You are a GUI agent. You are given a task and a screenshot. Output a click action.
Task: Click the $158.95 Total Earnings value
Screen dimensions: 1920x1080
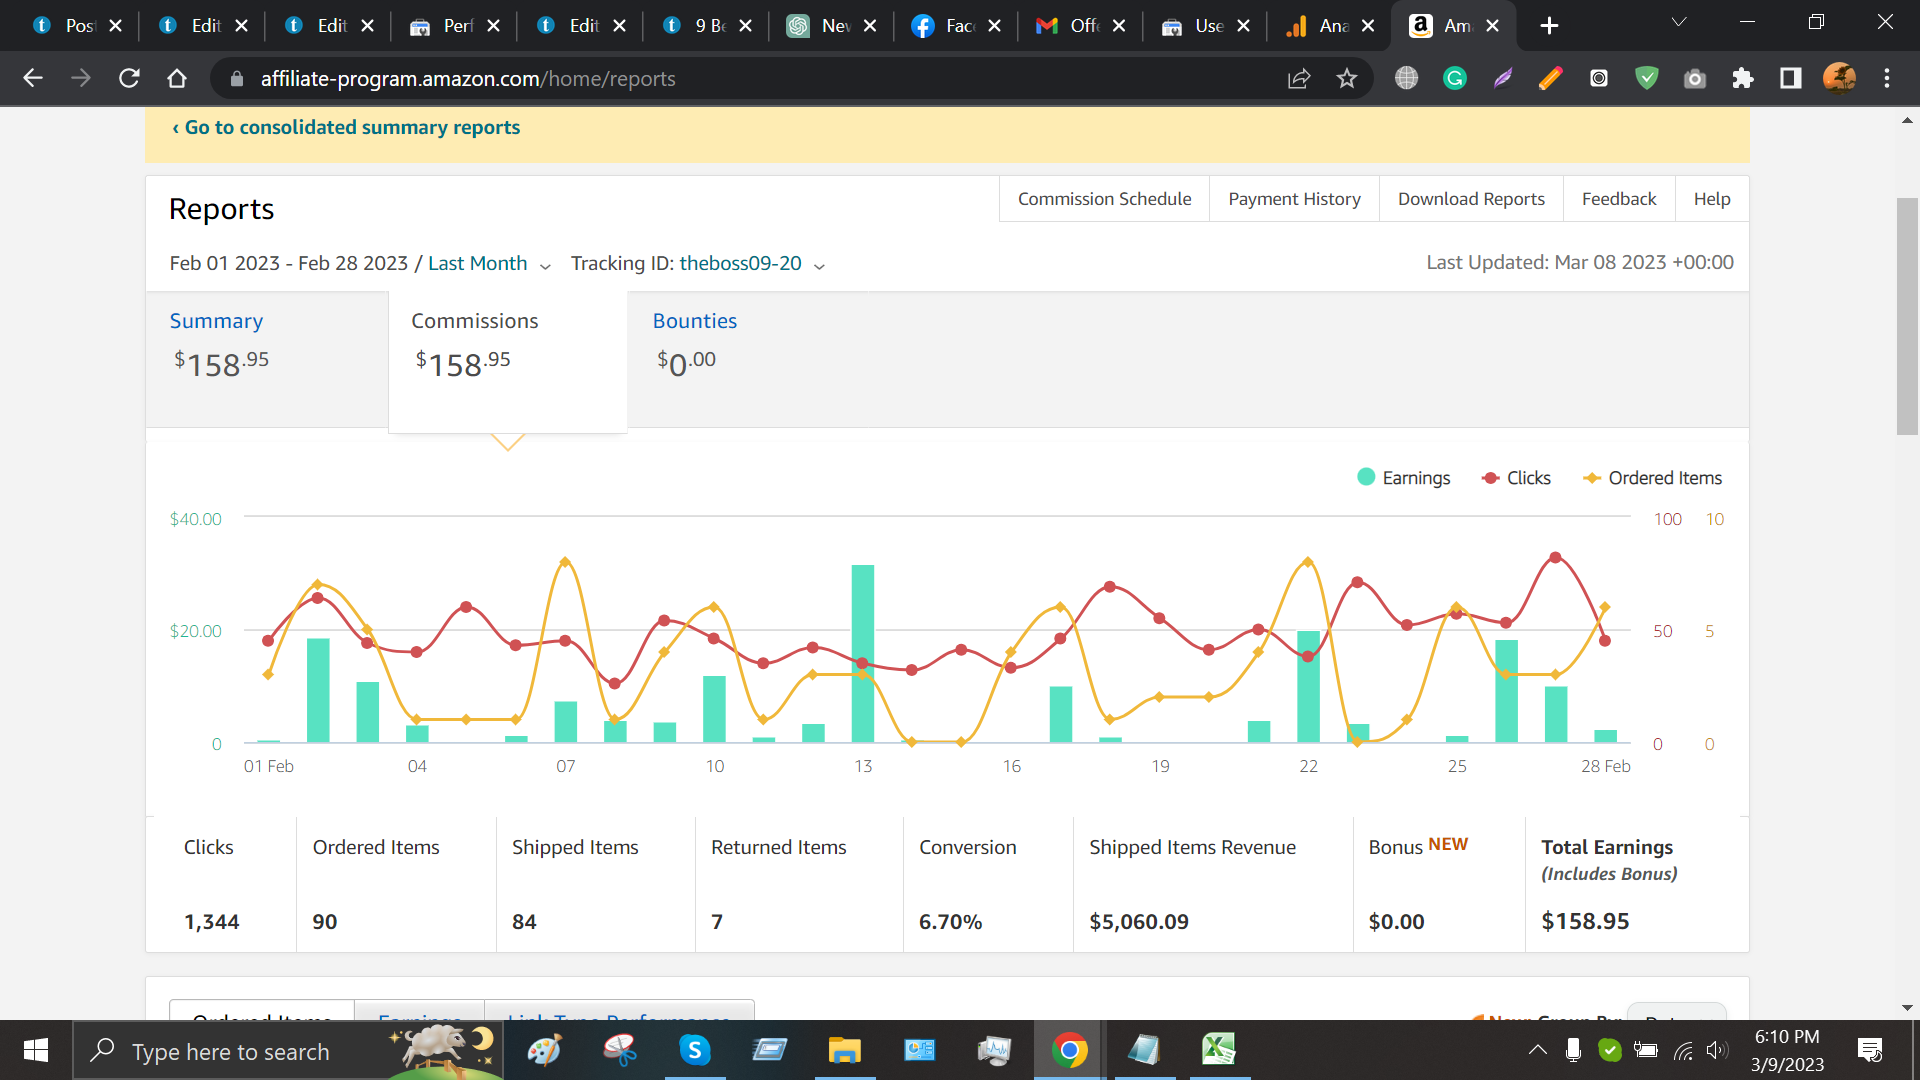[x=1585, y=921]
